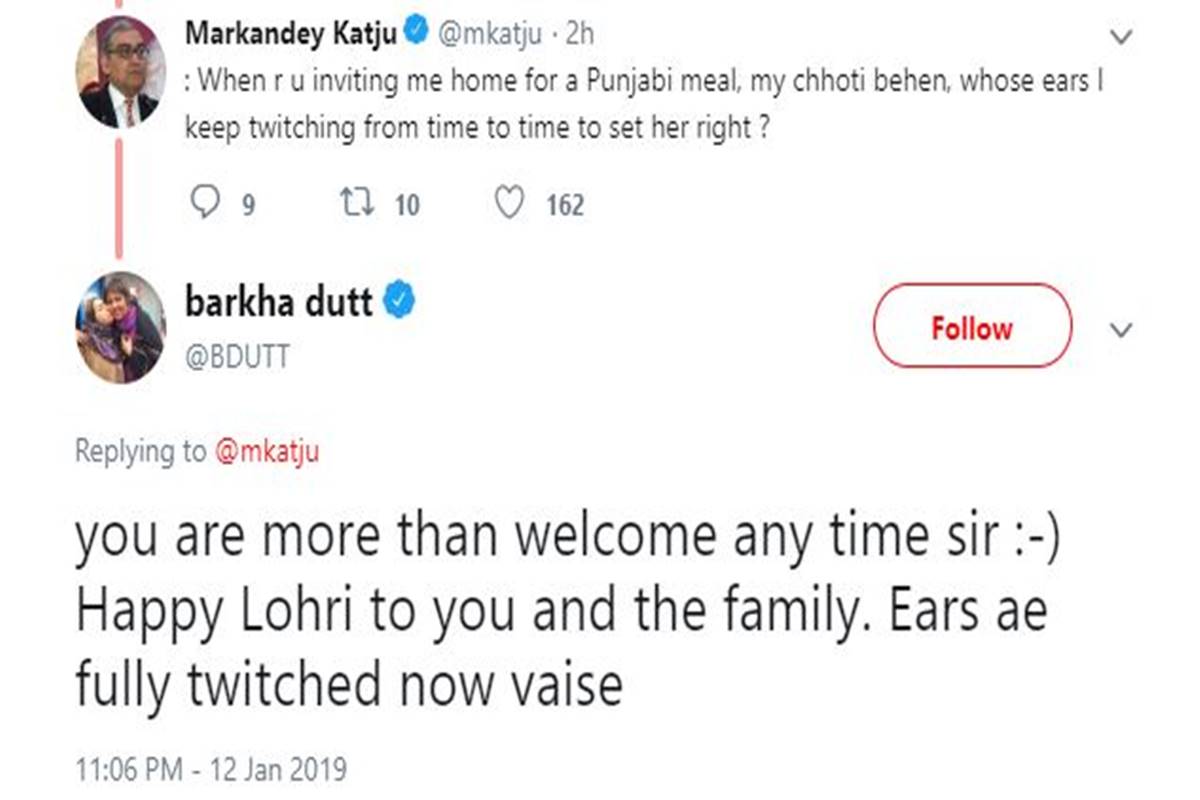Click the reply speech bubble icon
The height and width of the screenshot is (800, 1200).
click(x=206, y=204)
